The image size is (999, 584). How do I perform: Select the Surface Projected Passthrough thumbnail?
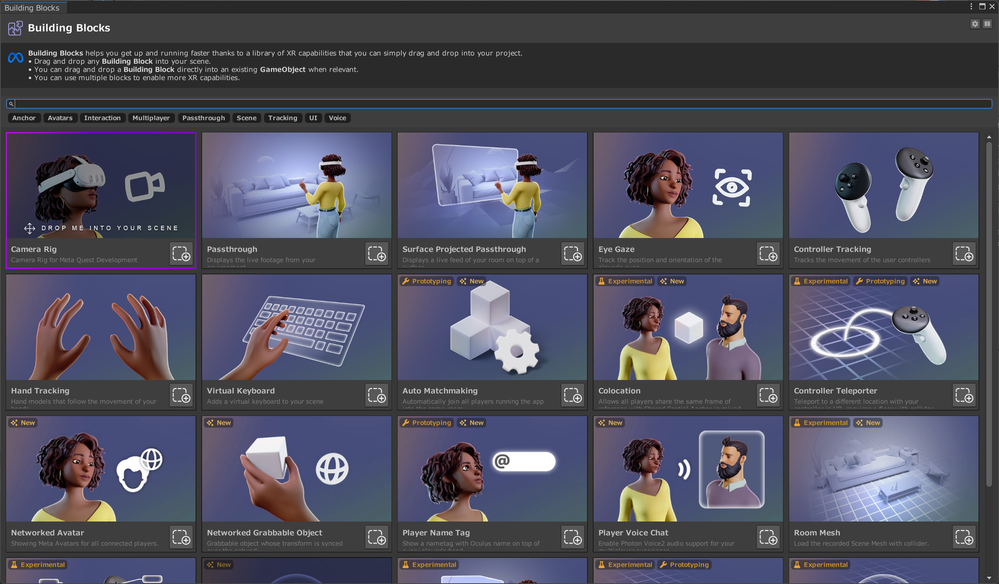click(492, 185)
